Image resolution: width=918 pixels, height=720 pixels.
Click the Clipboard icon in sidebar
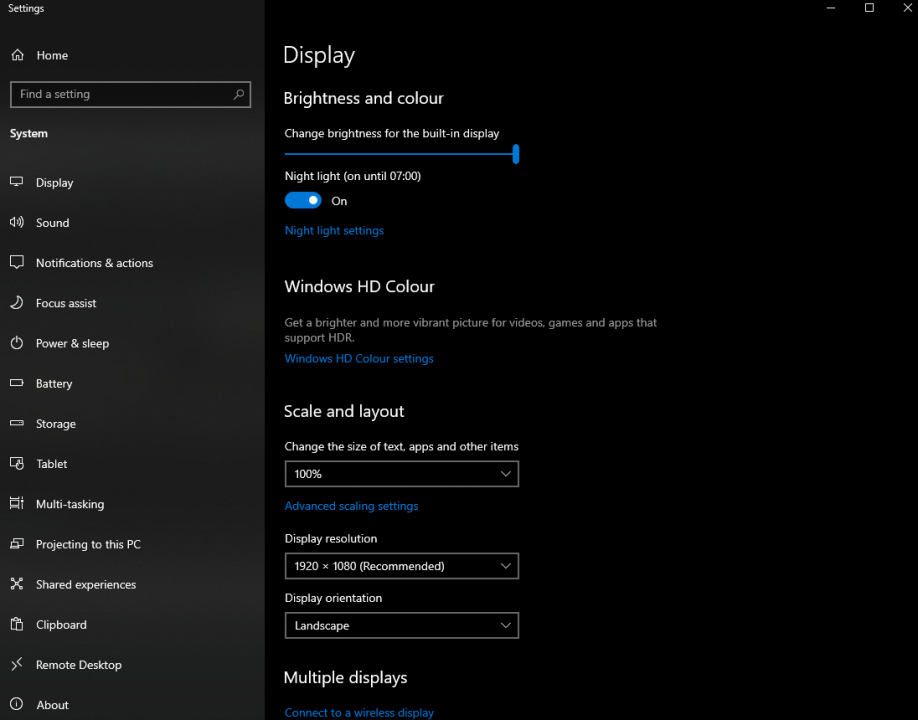[x=17, y=625]
